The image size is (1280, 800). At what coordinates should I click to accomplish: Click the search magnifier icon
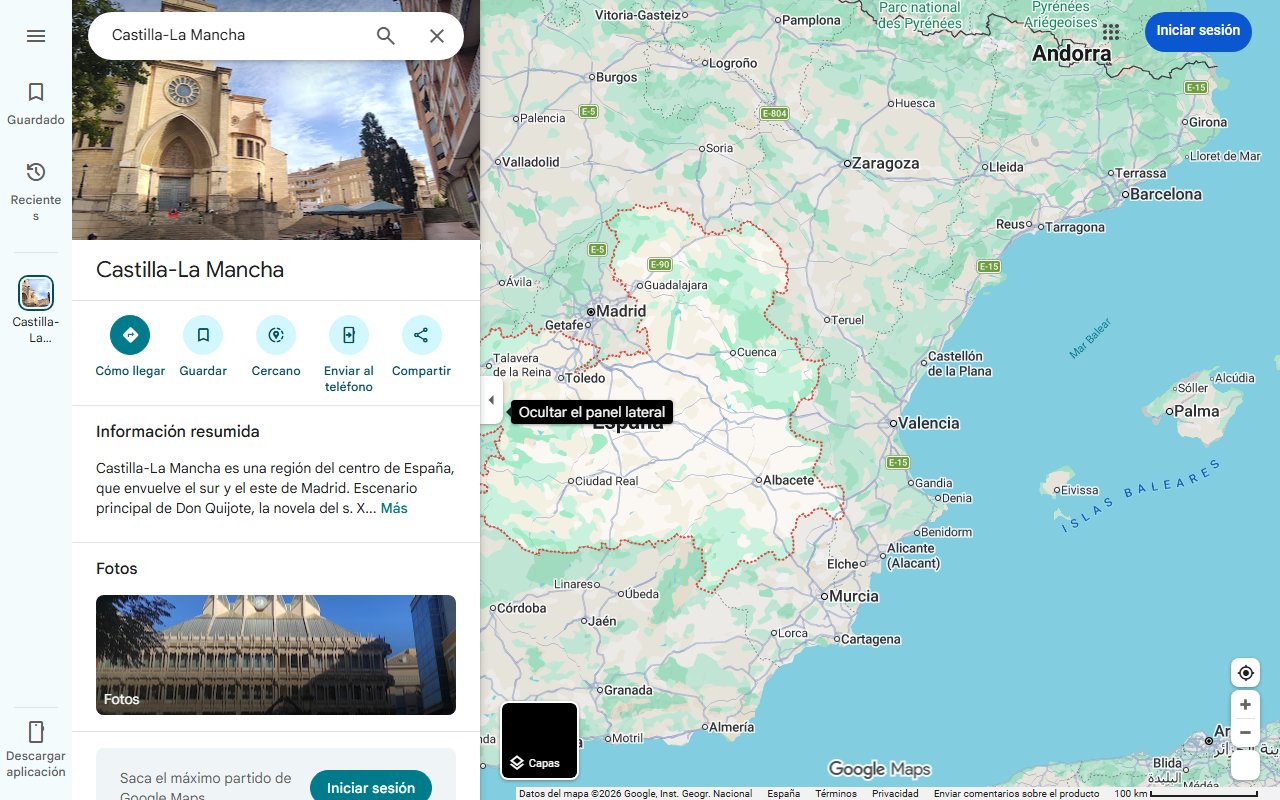pos(385,36)
